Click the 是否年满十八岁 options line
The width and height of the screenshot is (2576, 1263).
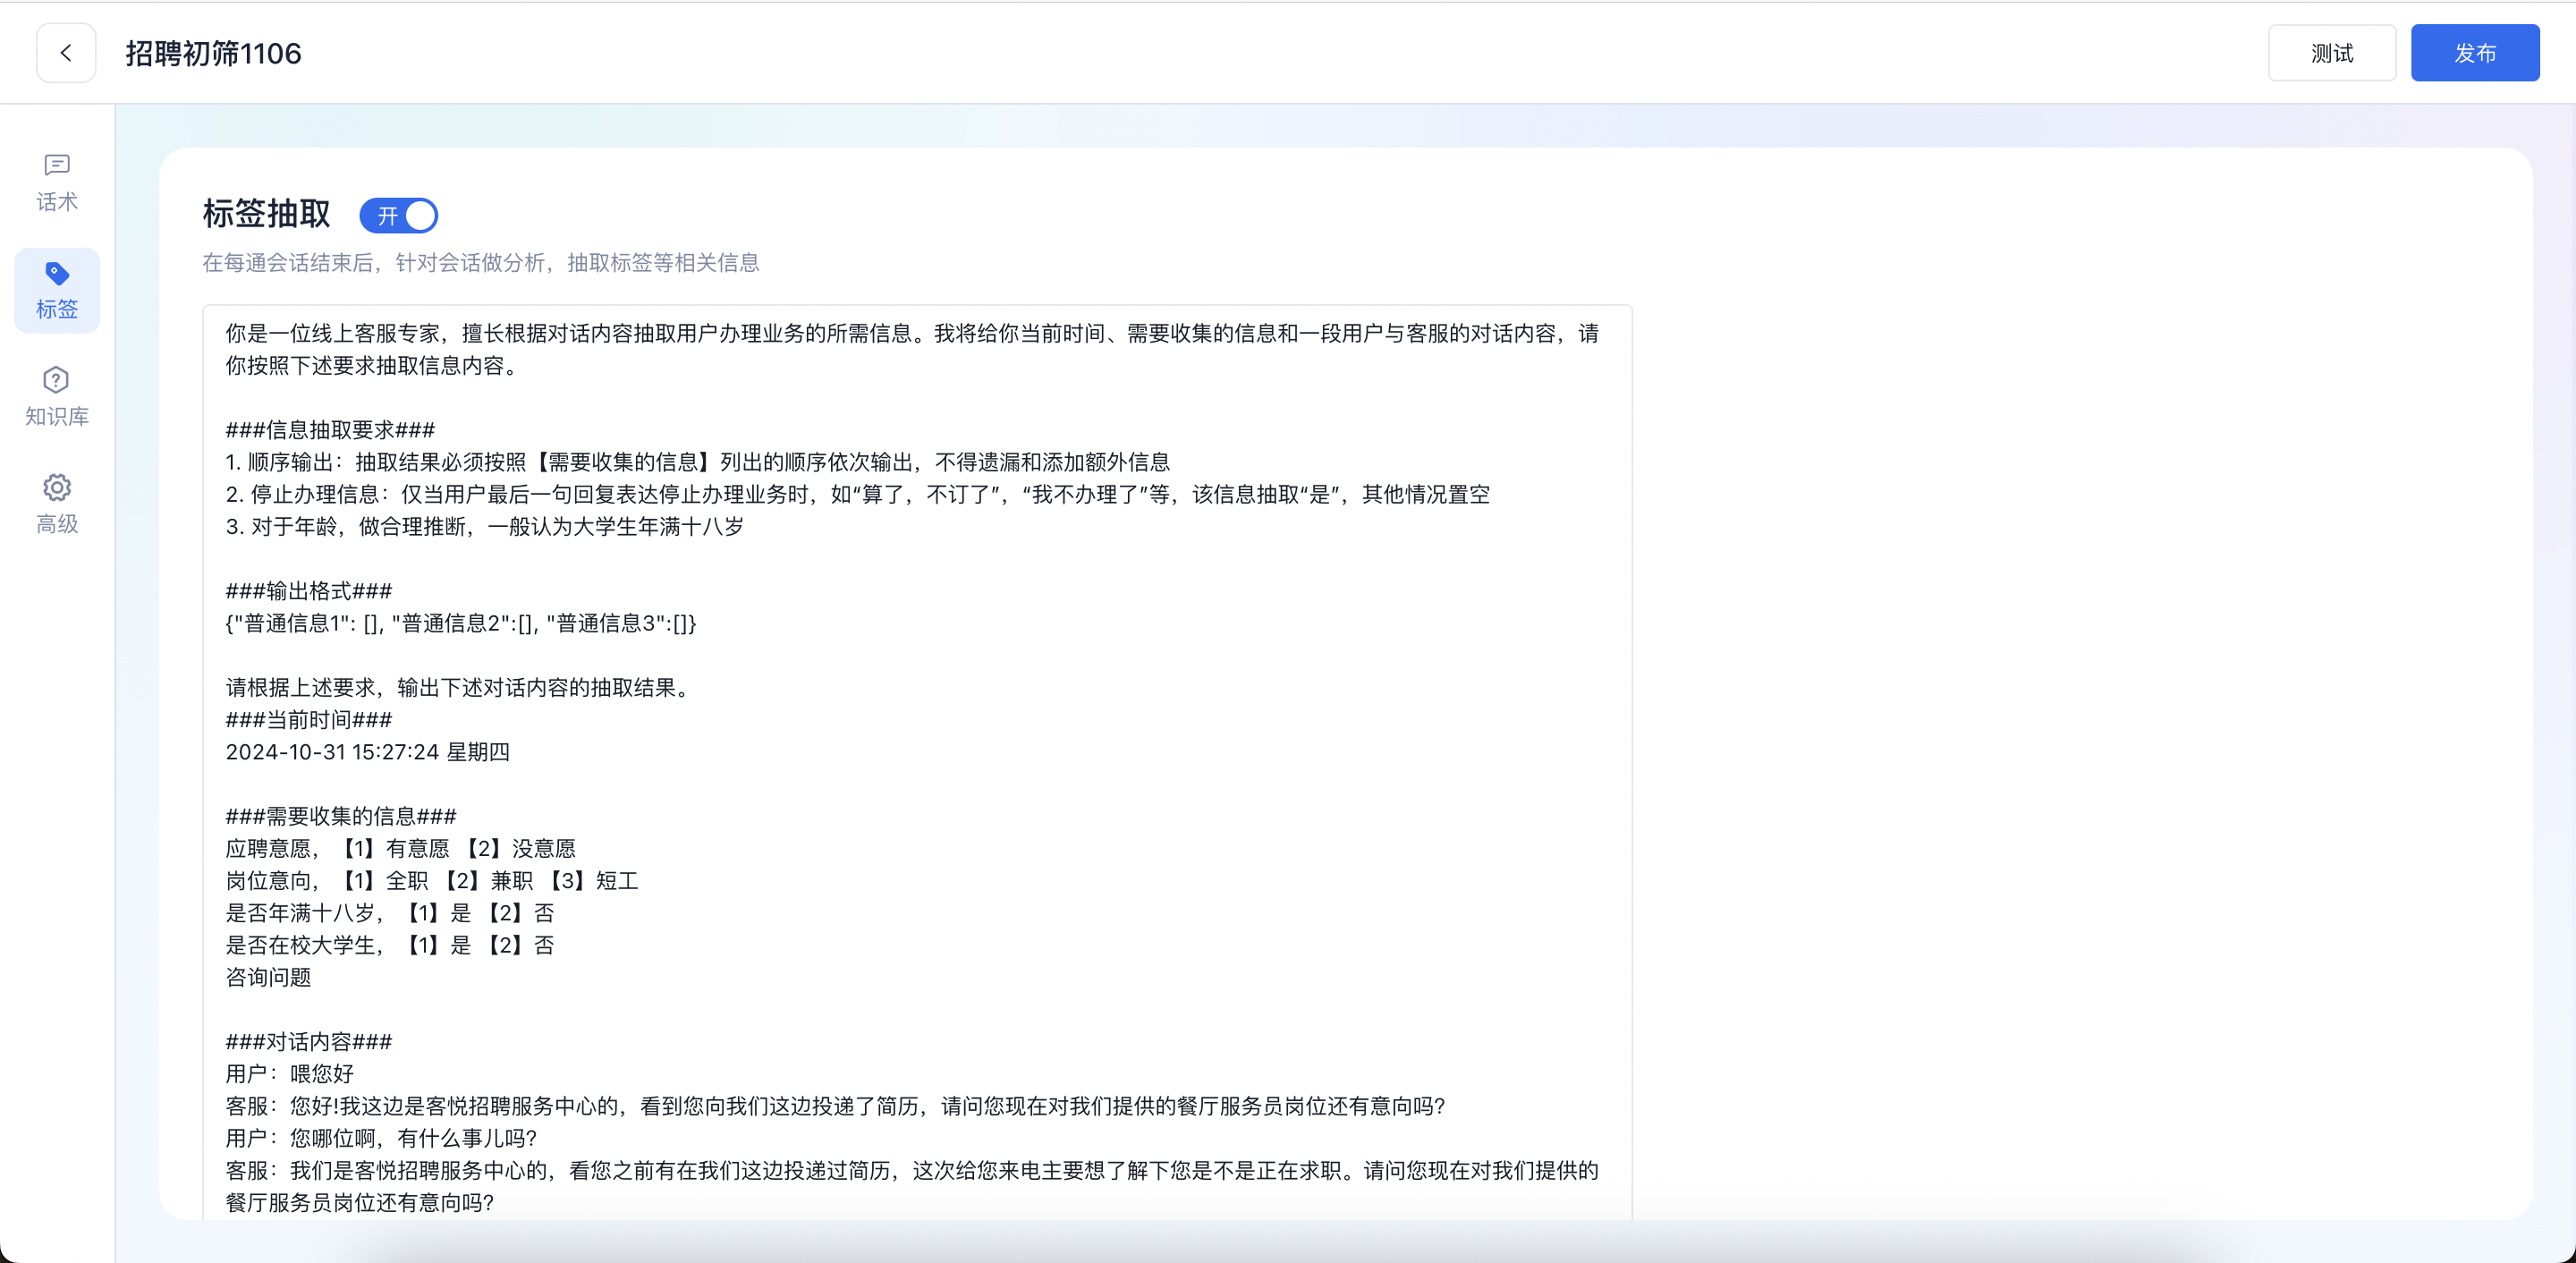tap(390, 913)
